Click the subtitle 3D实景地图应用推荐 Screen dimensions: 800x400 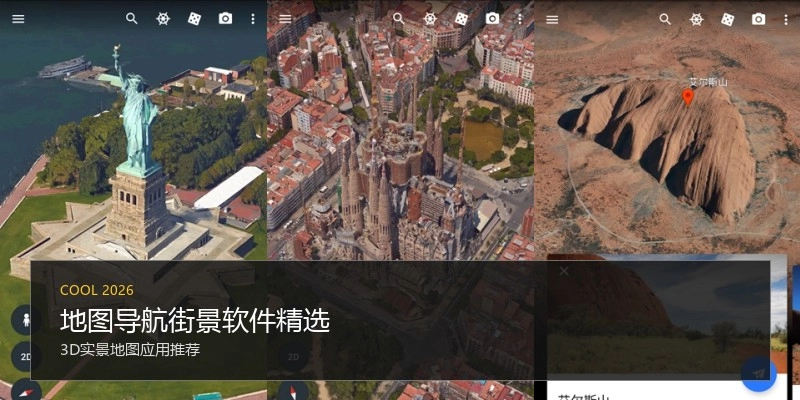click(x=130, y=349)
